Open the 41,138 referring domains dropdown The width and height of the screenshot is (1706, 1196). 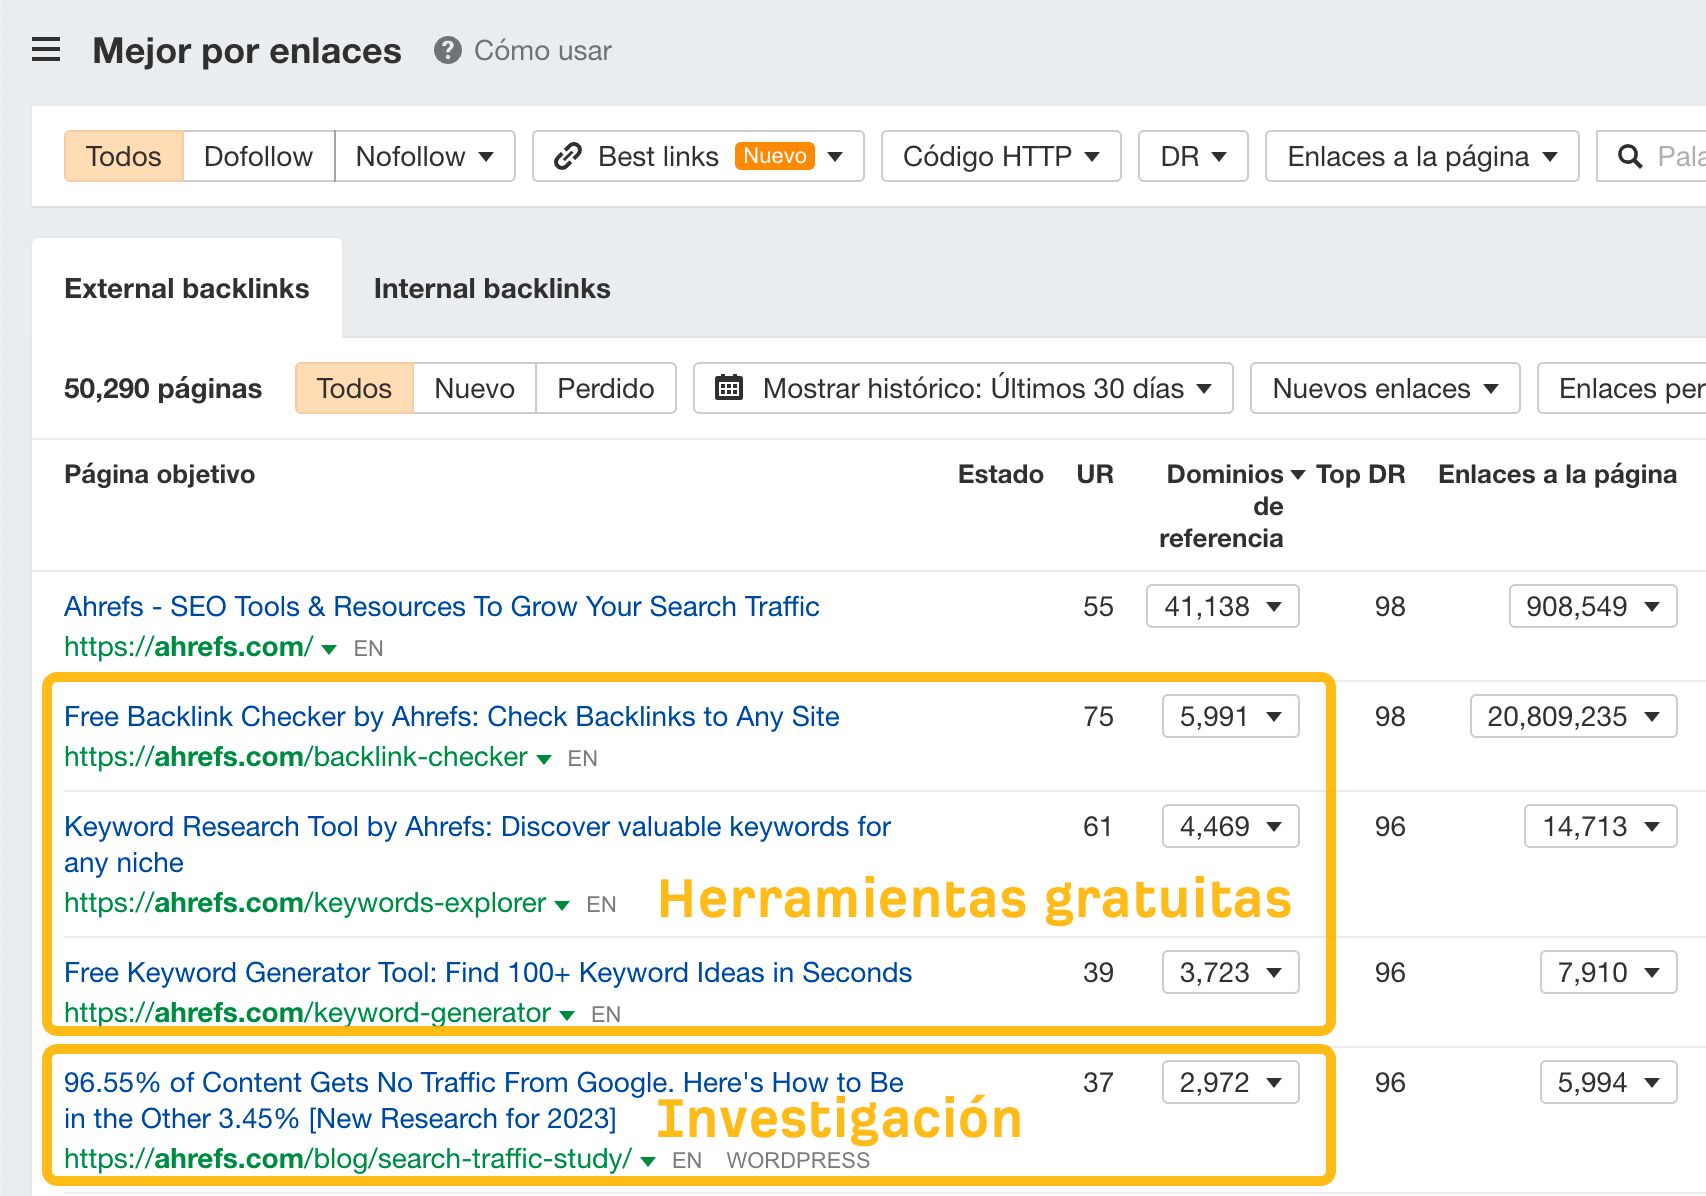(x=1222, y=606)
